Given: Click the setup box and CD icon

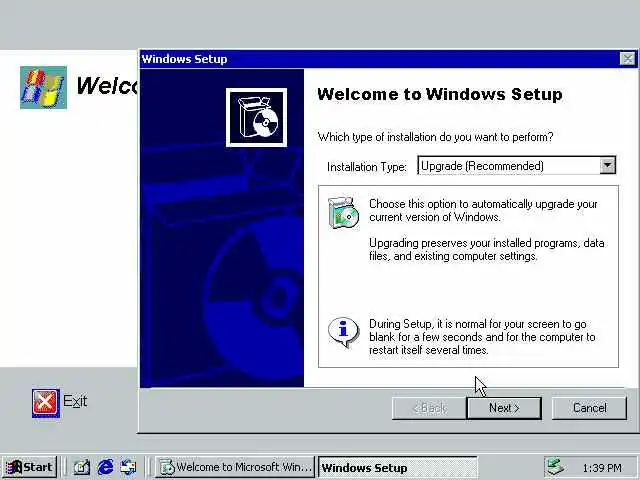Looking at the screenshot, I should [256, 118].
